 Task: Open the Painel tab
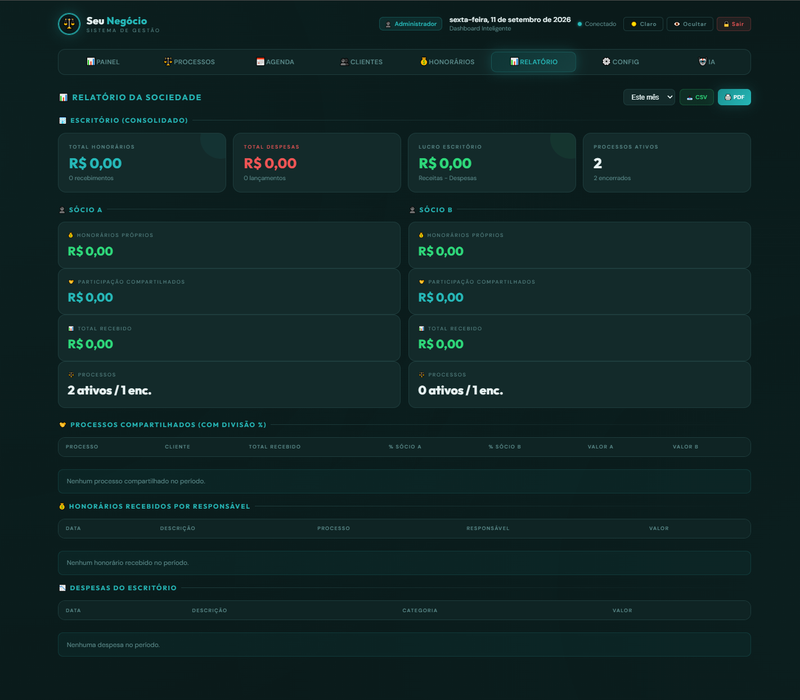pyautogui.click(x=103, y=62)
